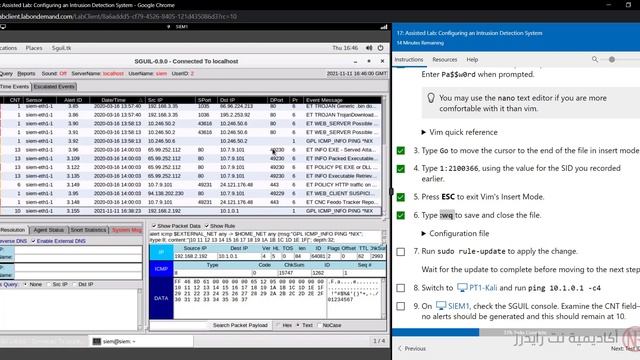The width and height of the screenshot is (640, 360).
Task: Switch to Snort Statistics tab
Action: (88, 230)
